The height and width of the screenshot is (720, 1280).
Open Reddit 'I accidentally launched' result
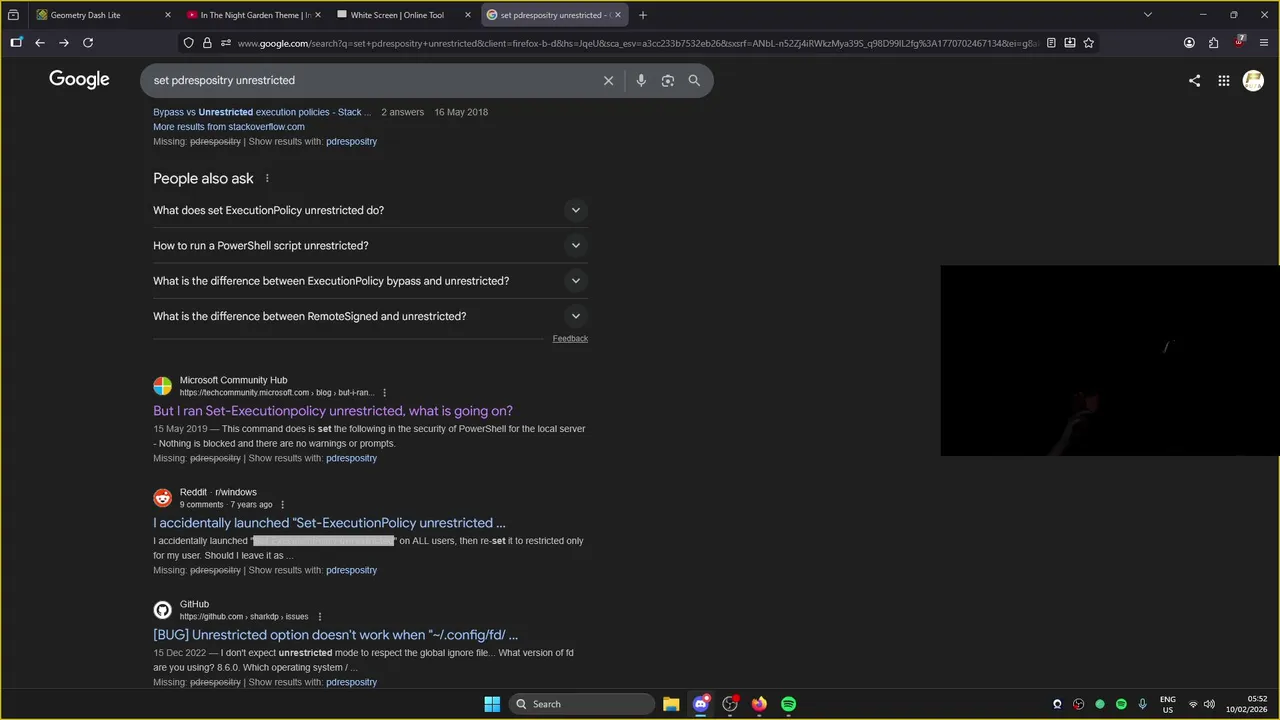pos(329,523)
